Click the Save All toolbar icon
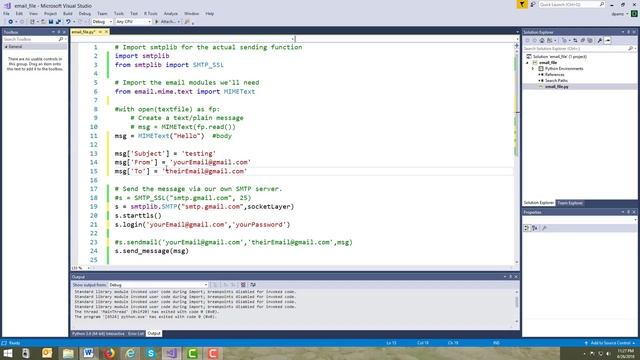Viewport: 640px width, 360px height. click(58, 22)
